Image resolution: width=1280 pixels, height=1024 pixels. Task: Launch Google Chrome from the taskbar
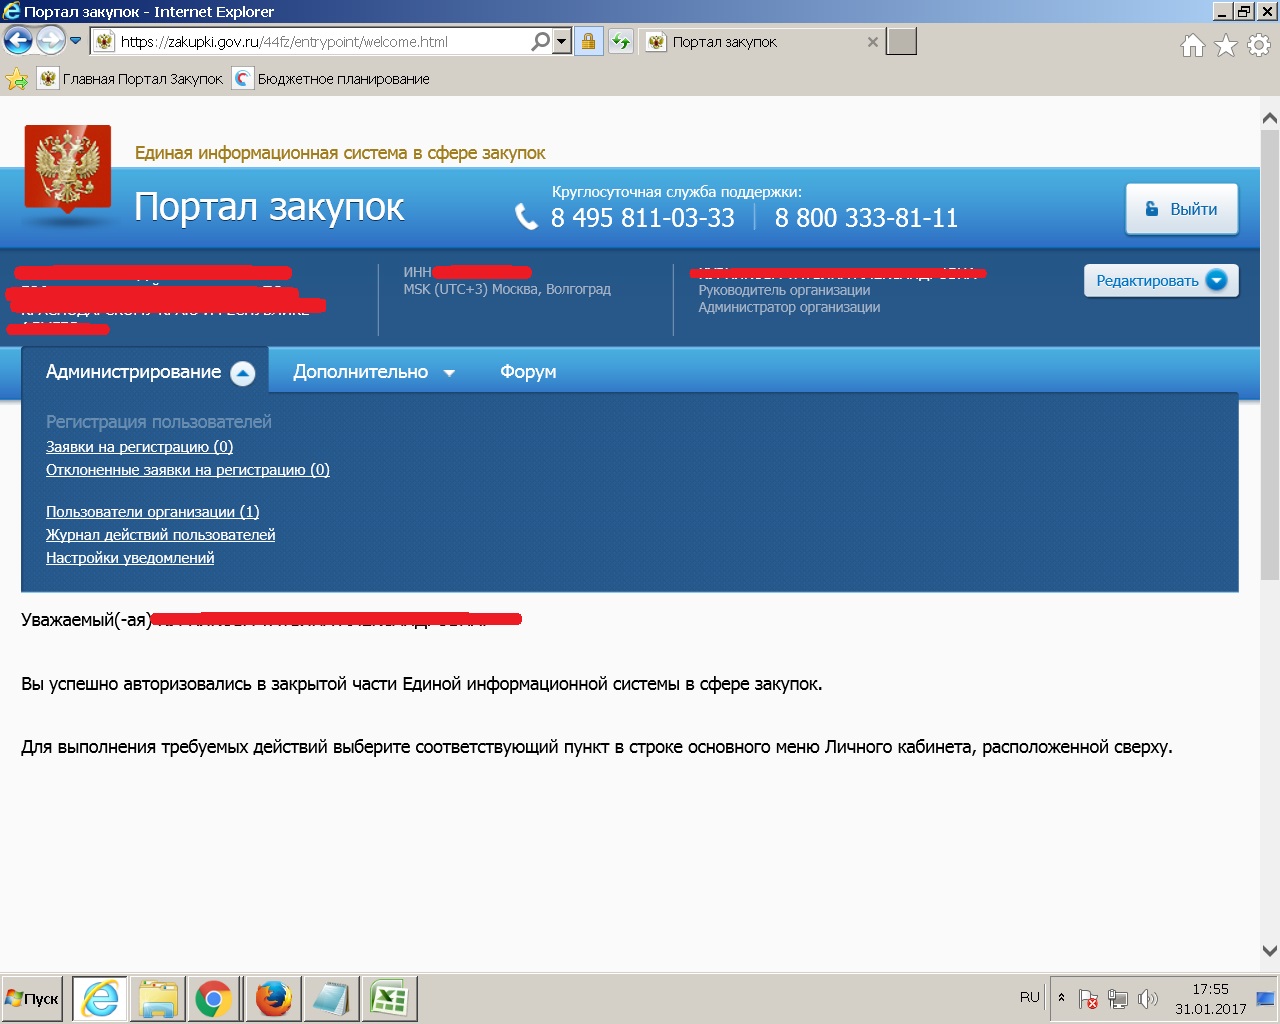(x=213, y=998)
